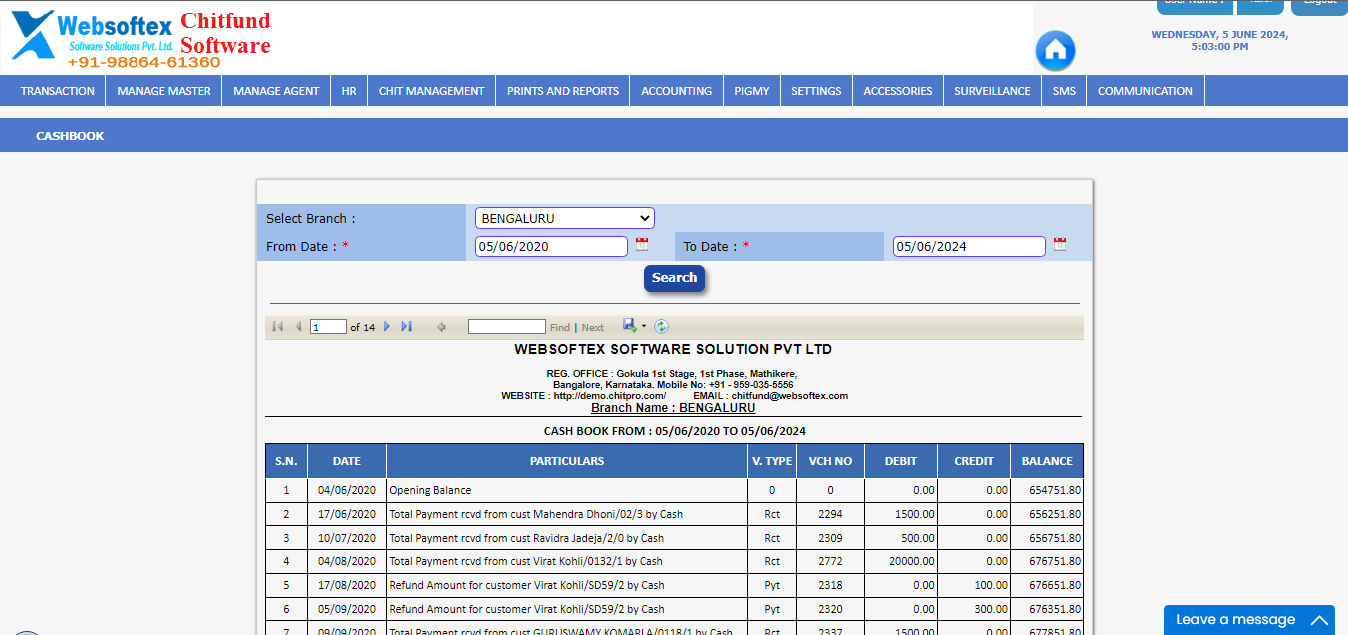Open the Manage Agent menu
This screenshot has height=635, width=1348.
(276, 91)
